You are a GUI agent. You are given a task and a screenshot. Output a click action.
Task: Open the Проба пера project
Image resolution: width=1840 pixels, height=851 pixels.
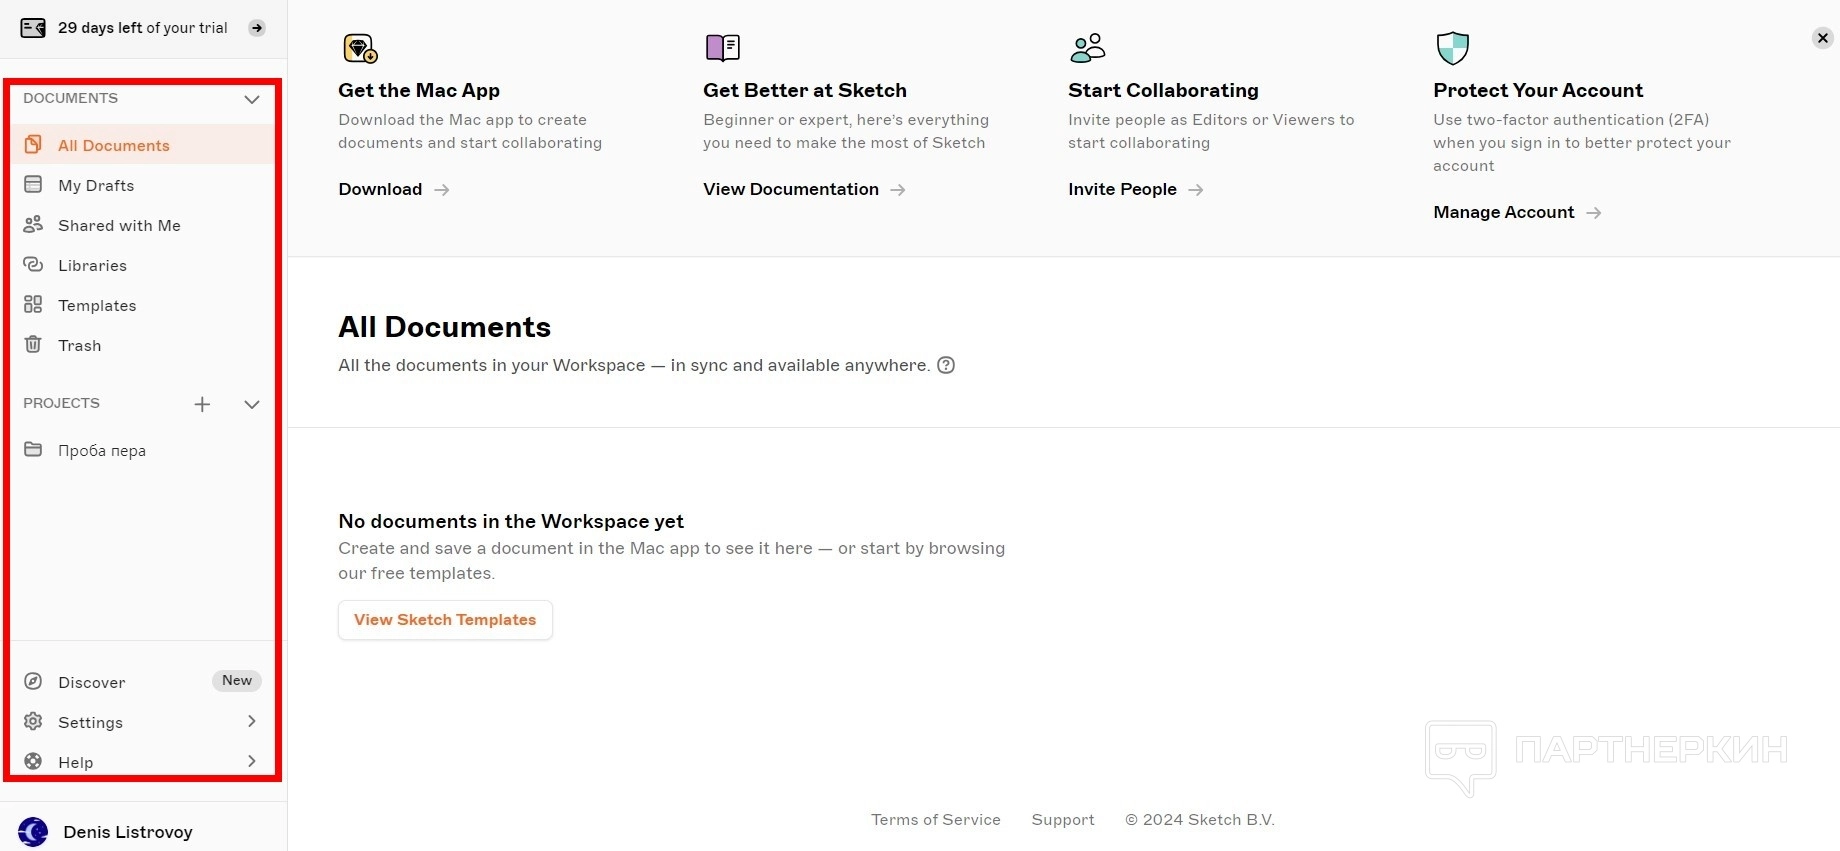pos(101,450)
